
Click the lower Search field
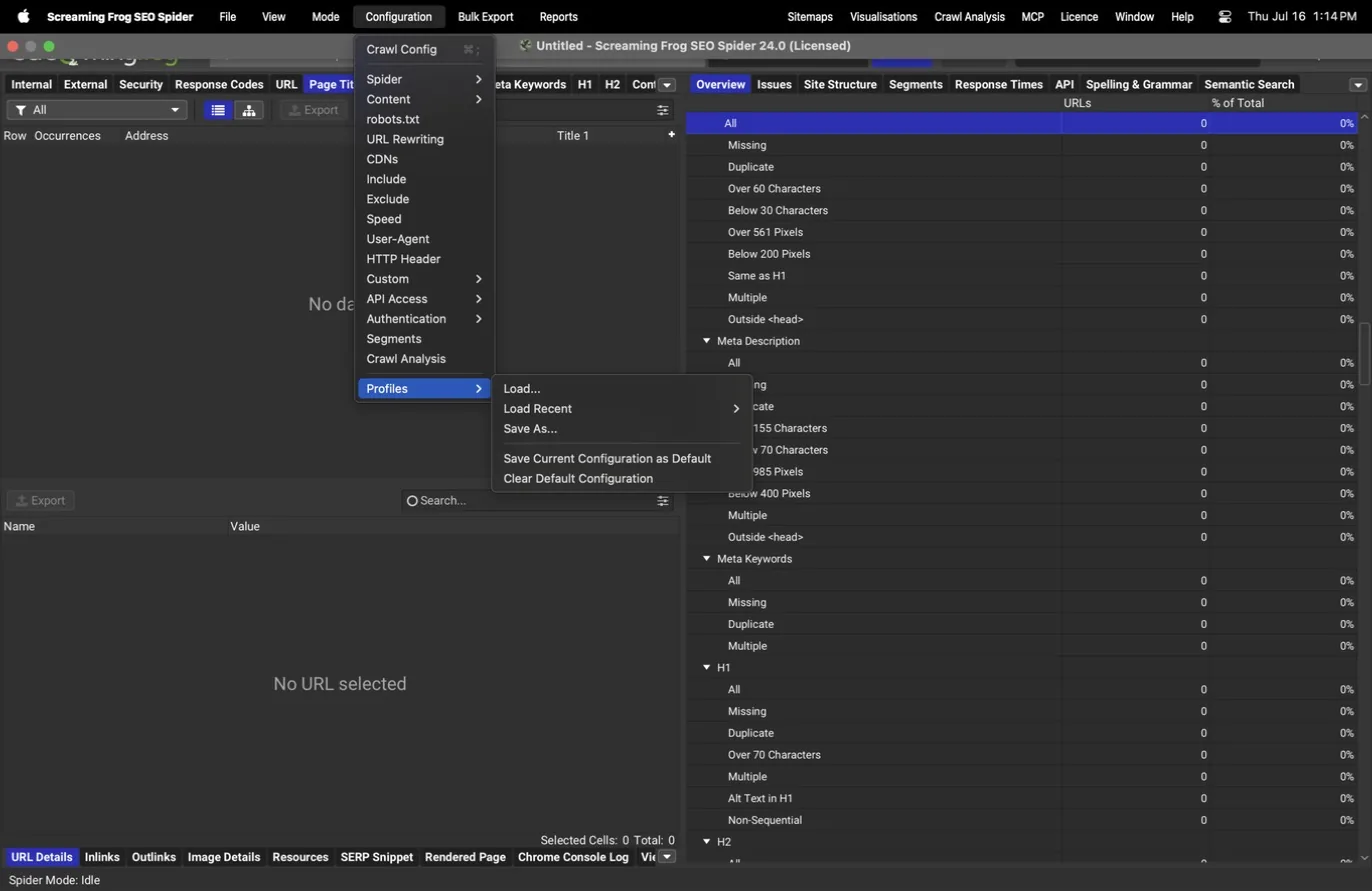point(528,500)
